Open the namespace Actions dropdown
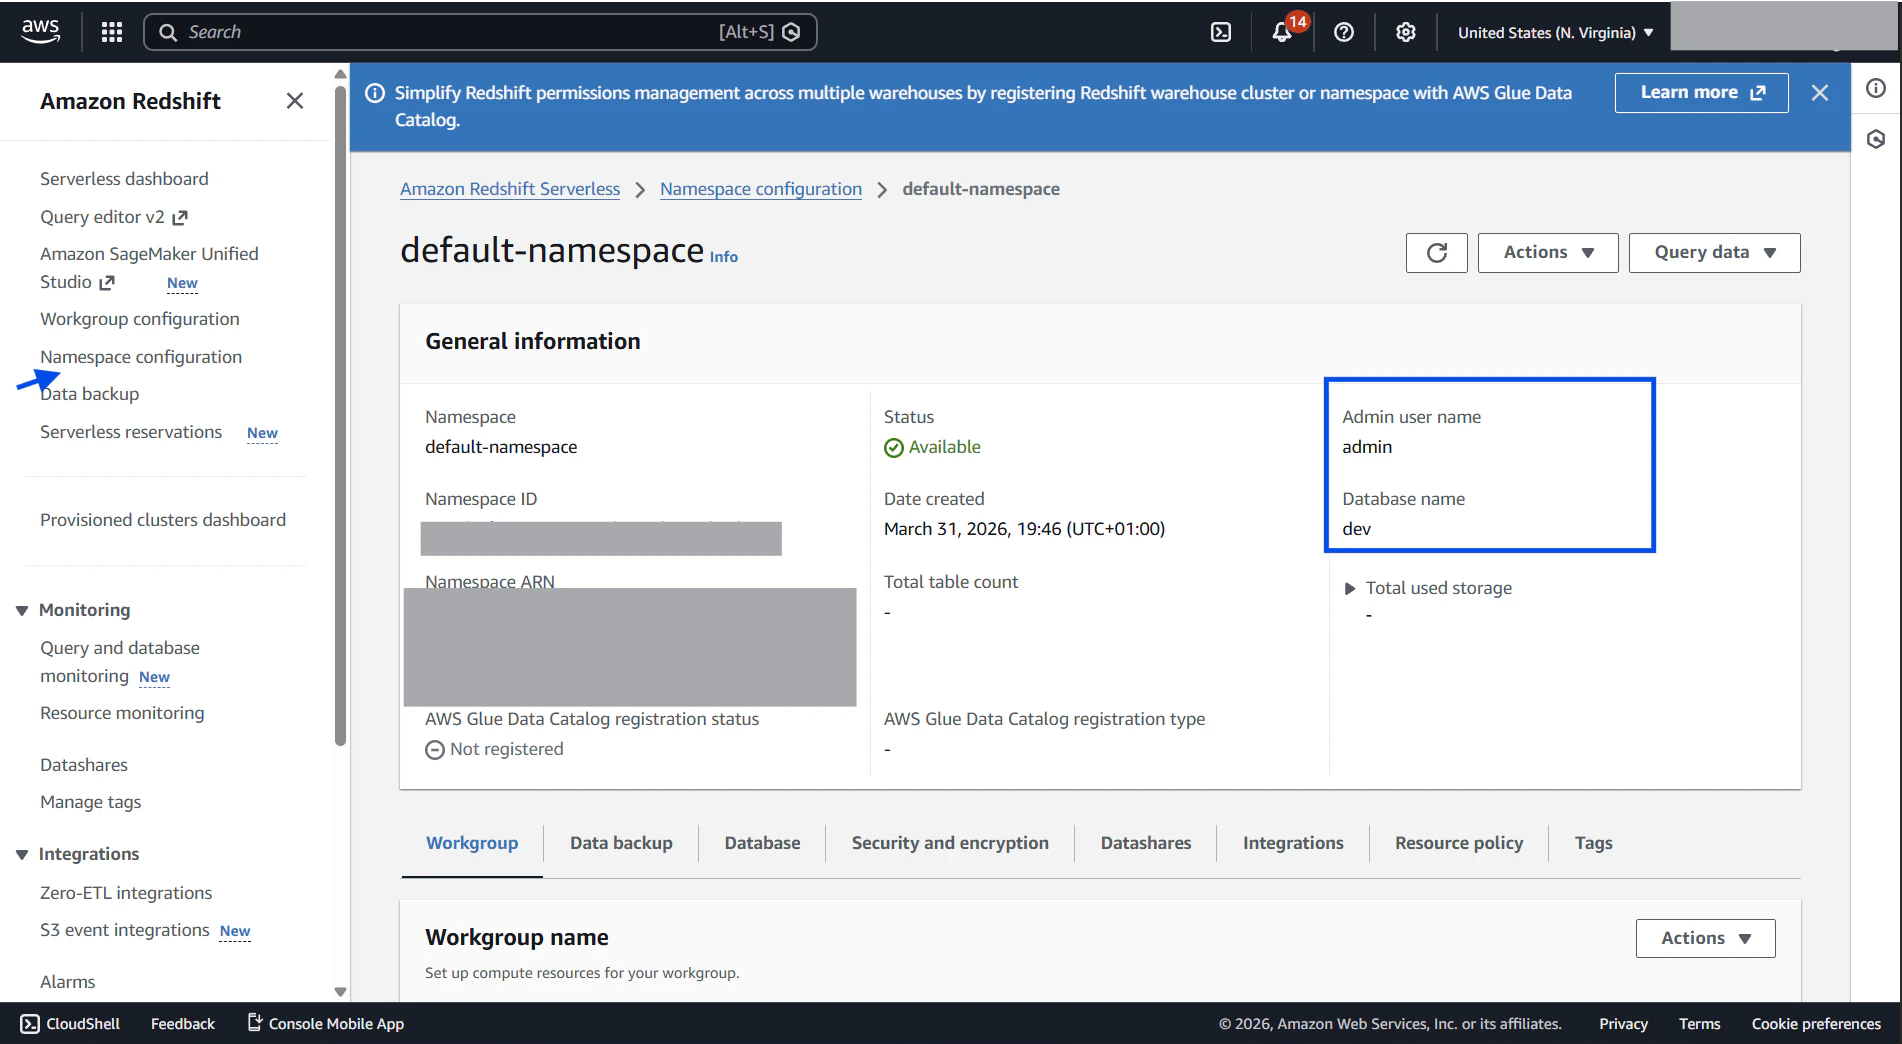 (x=1548, y=253)
